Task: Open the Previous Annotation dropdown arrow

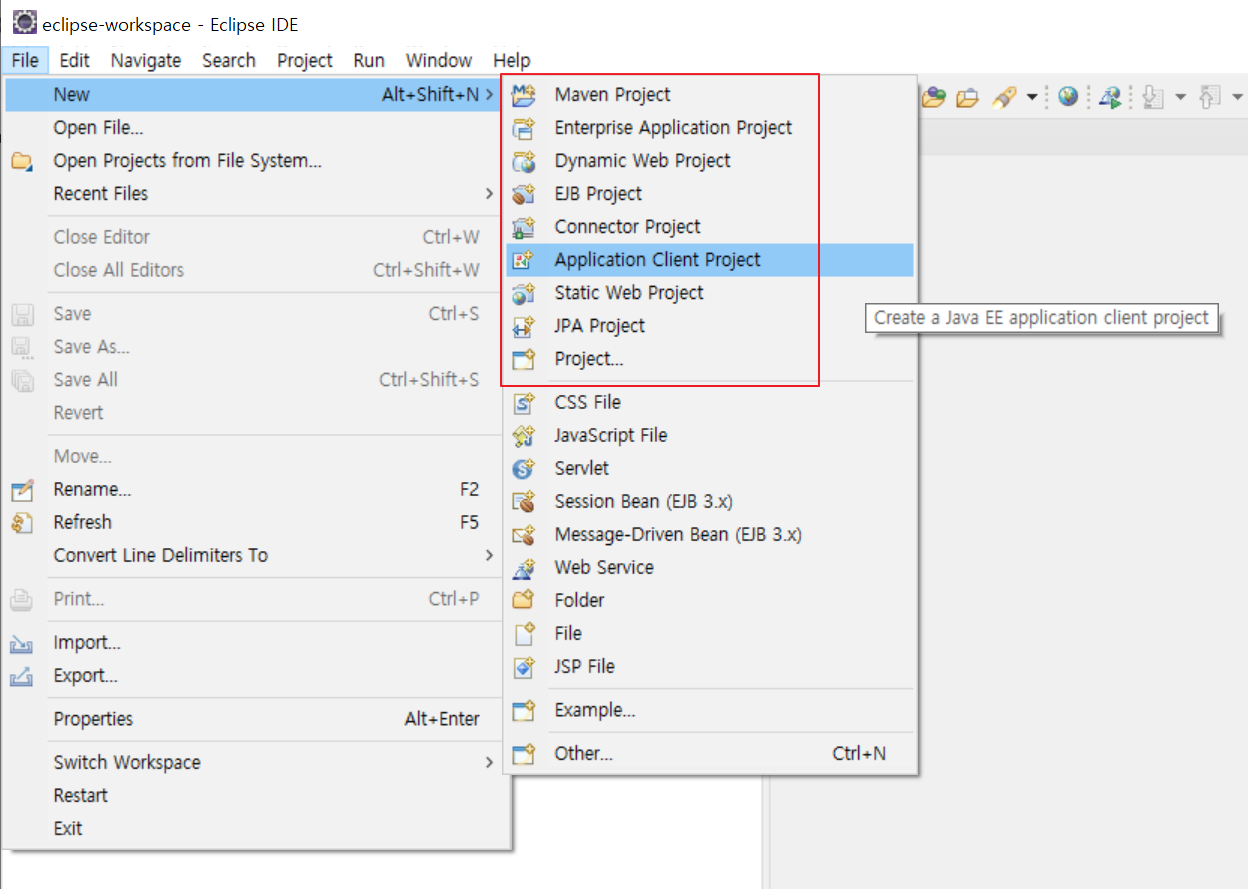Action: [x=1237, y=97]
